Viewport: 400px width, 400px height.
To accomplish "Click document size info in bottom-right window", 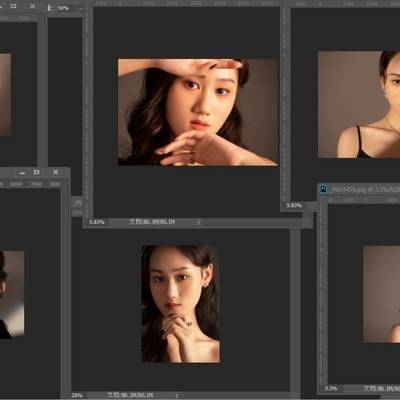I will tap(382, 389).
